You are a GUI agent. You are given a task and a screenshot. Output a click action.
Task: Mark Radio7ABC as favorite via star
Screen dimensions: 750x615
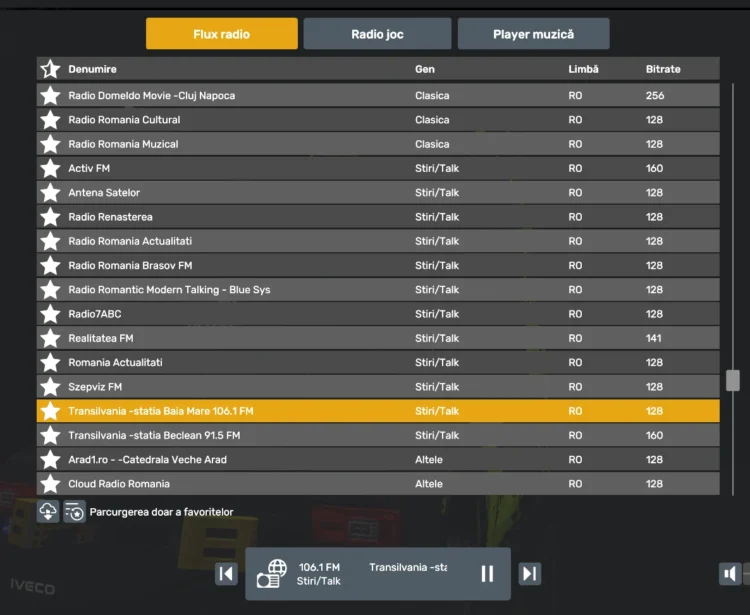coord(50,314)
